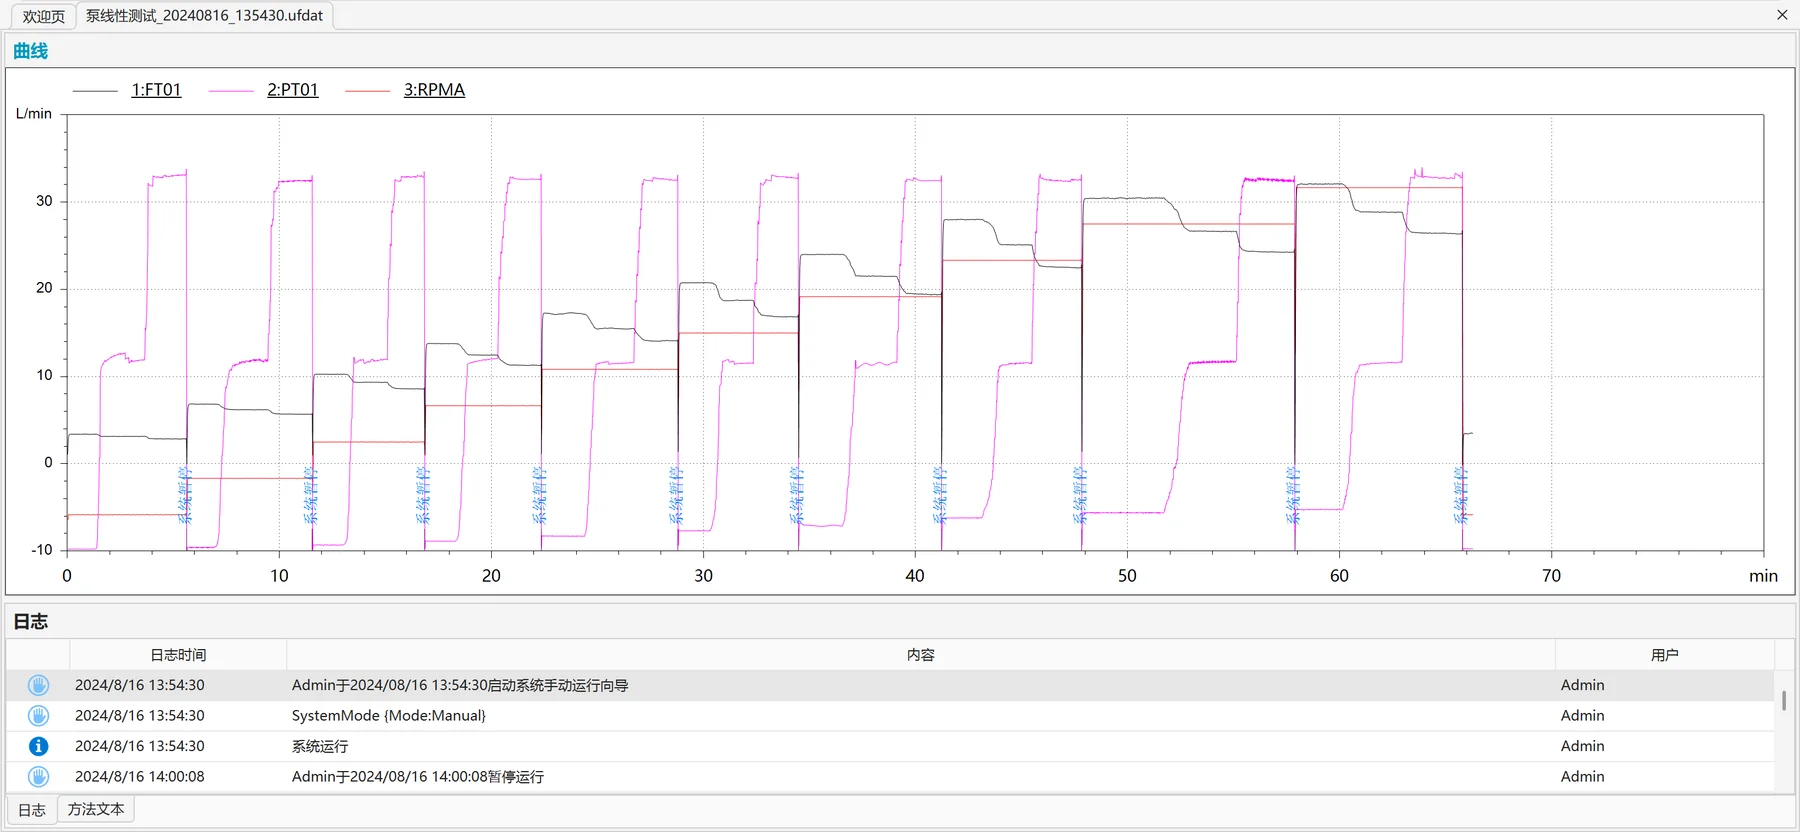Open the 方法文本 bottom tab
Screen dimensions: 1800x832
(96, 809)
